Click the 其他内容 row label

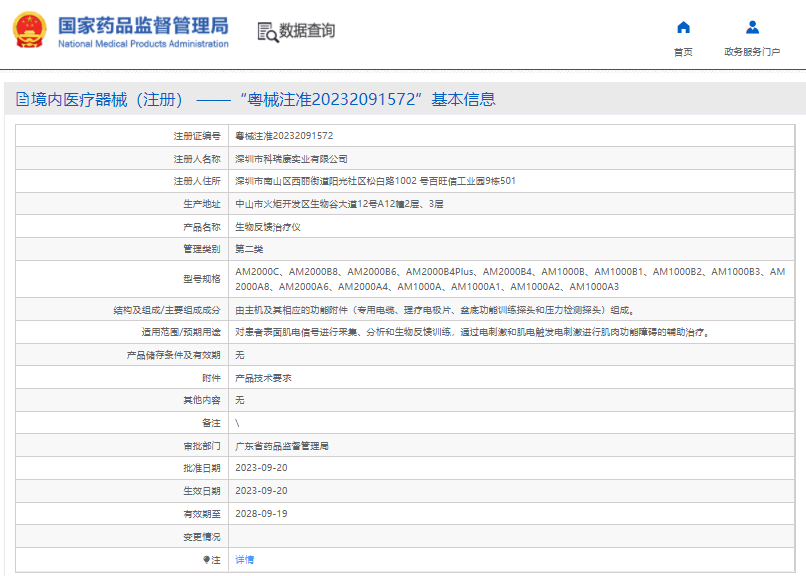(x=202, y=400)
